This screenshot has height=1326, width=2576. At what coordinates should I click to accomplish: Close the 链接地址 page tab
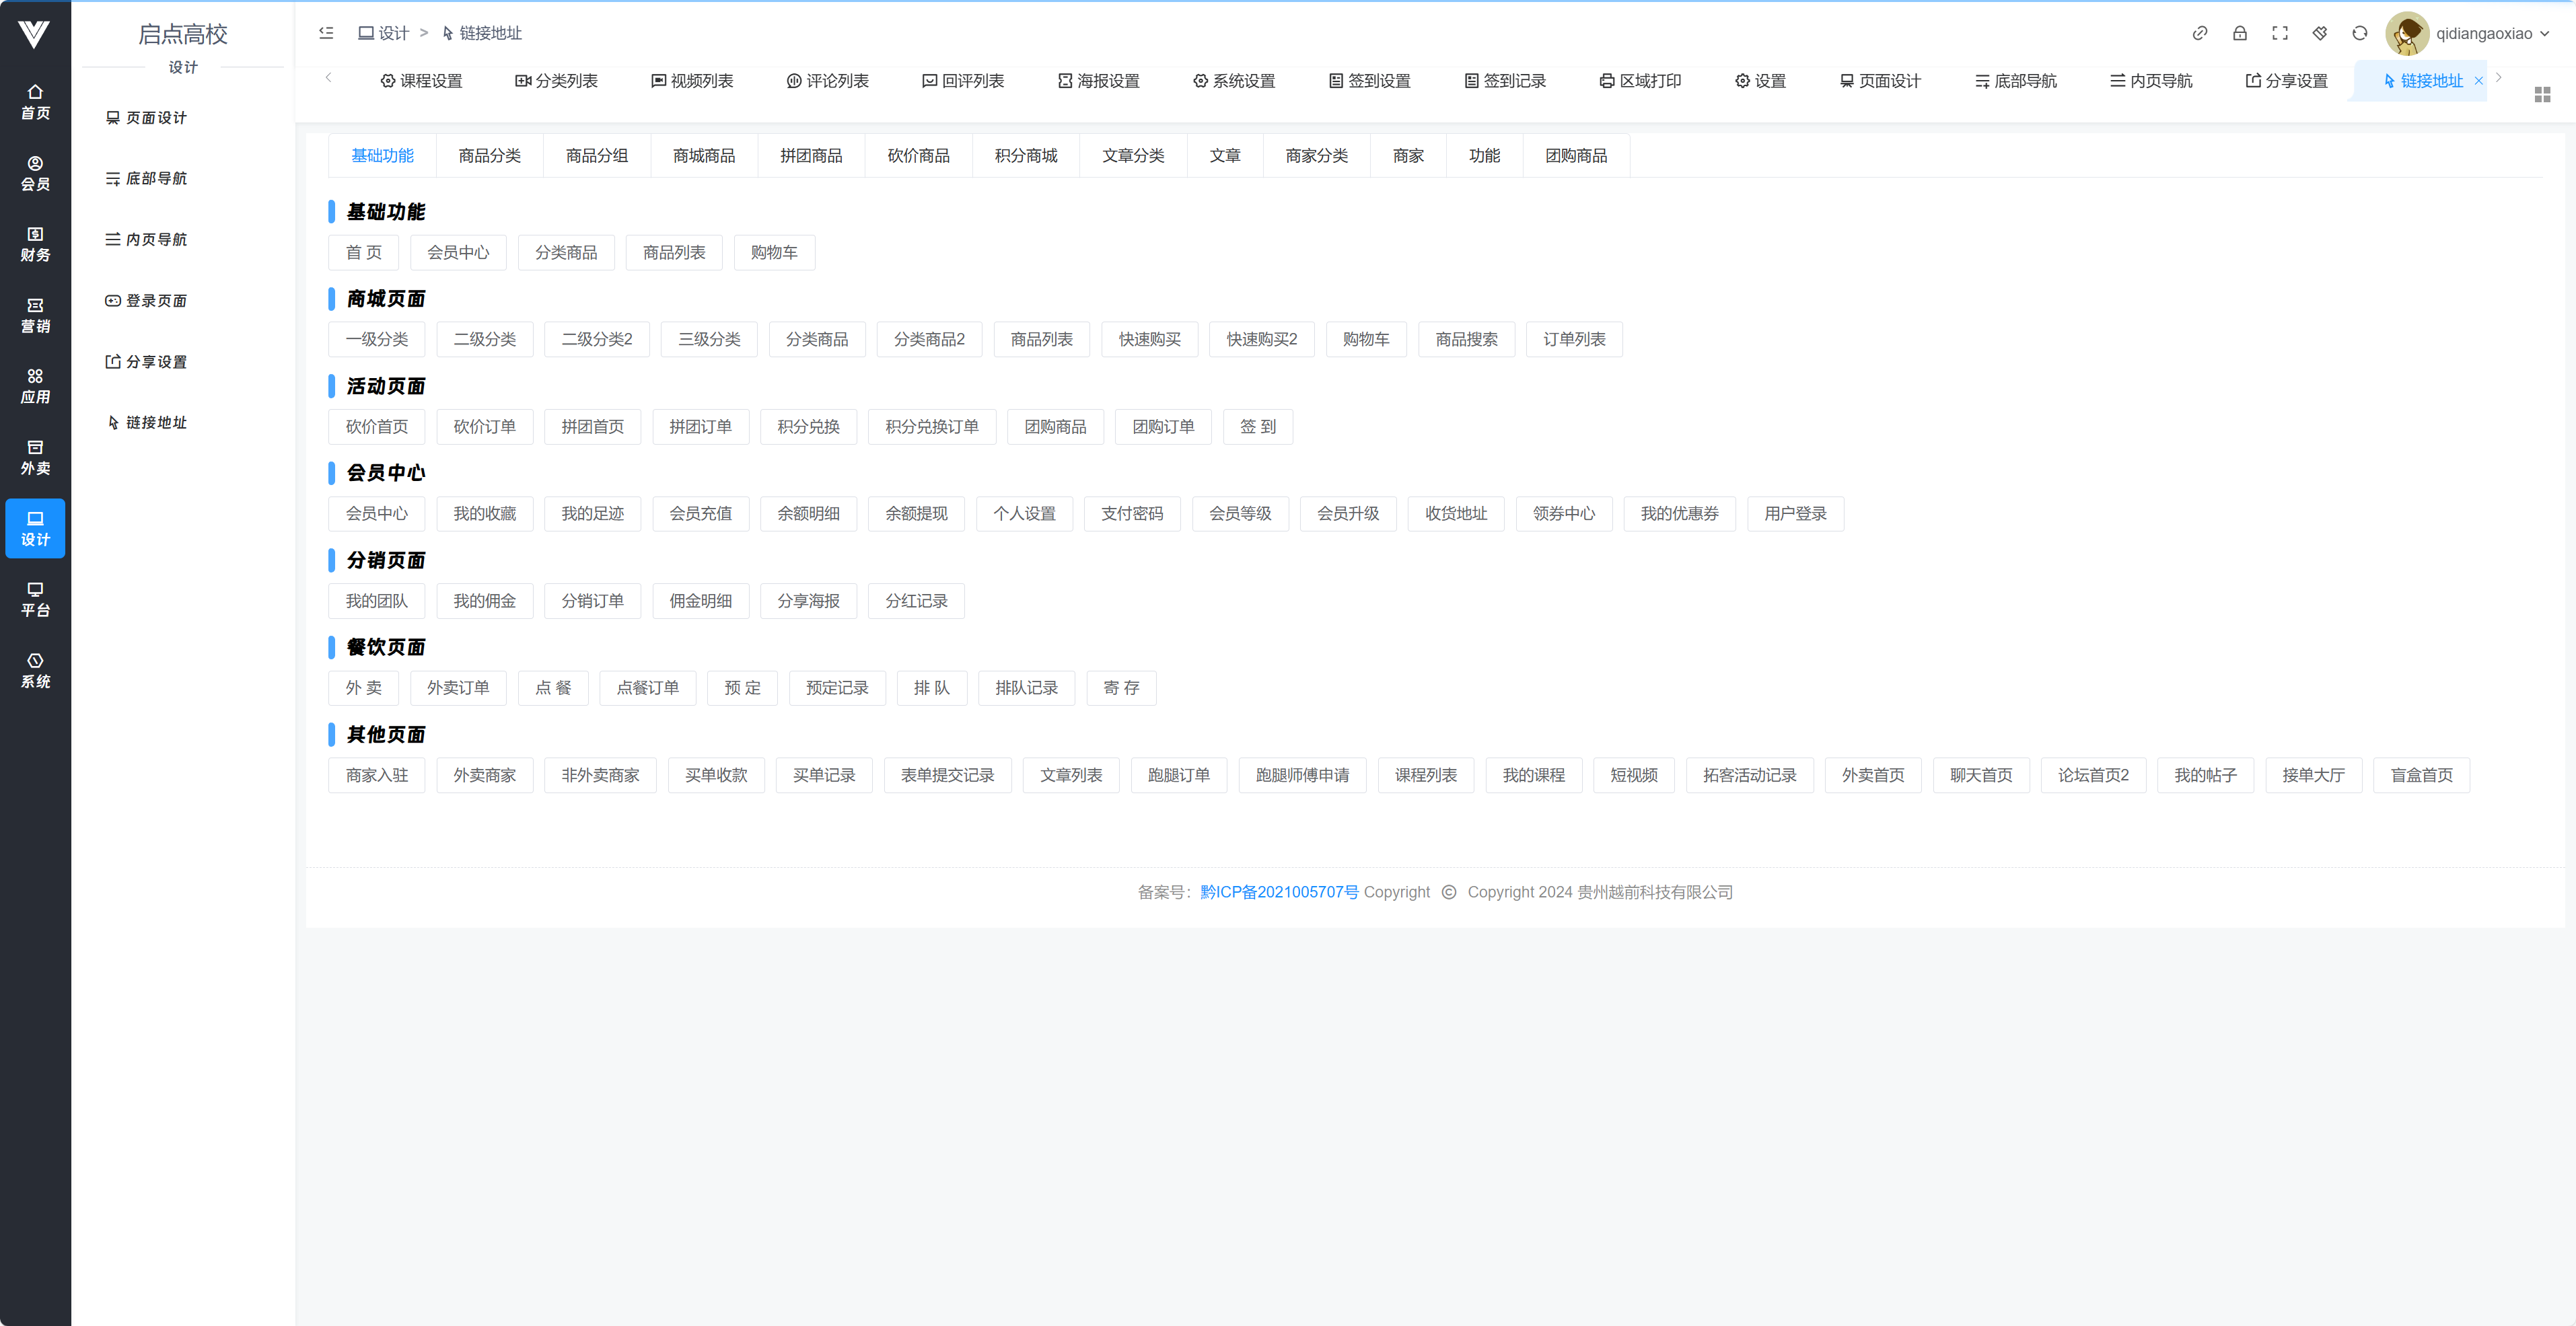pos(2478,81)
